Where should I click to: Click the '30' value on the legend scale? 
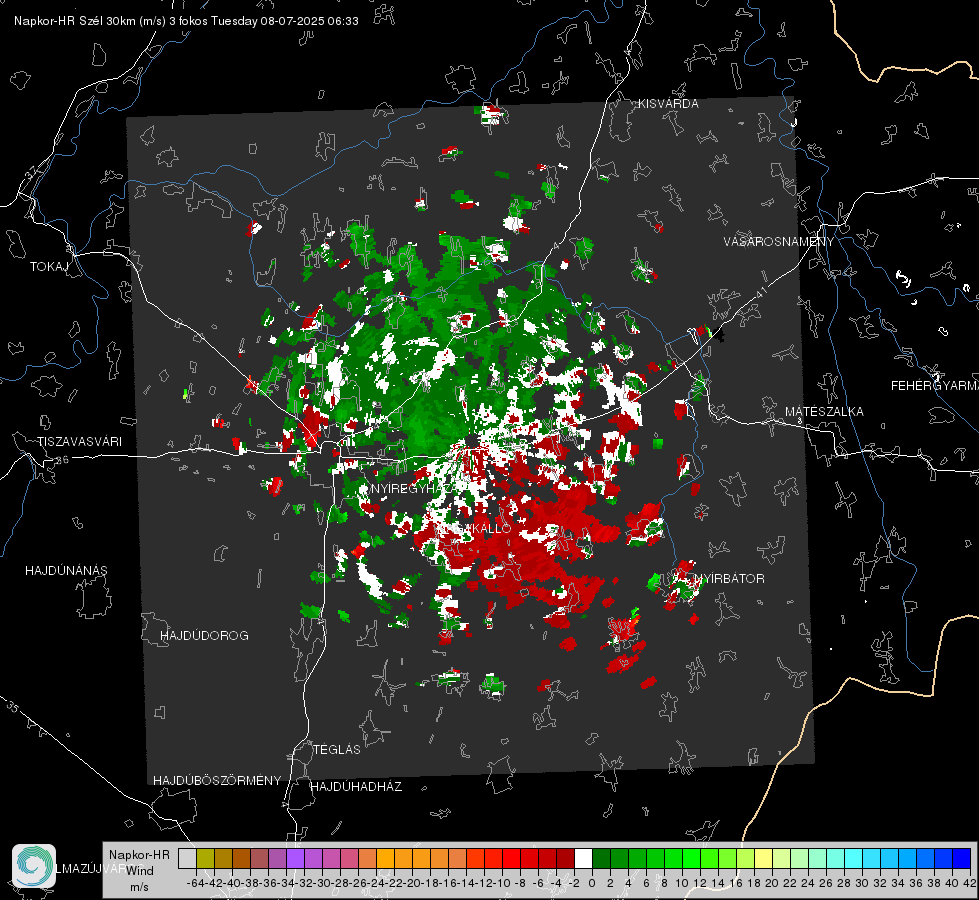[x=862, y=883]
